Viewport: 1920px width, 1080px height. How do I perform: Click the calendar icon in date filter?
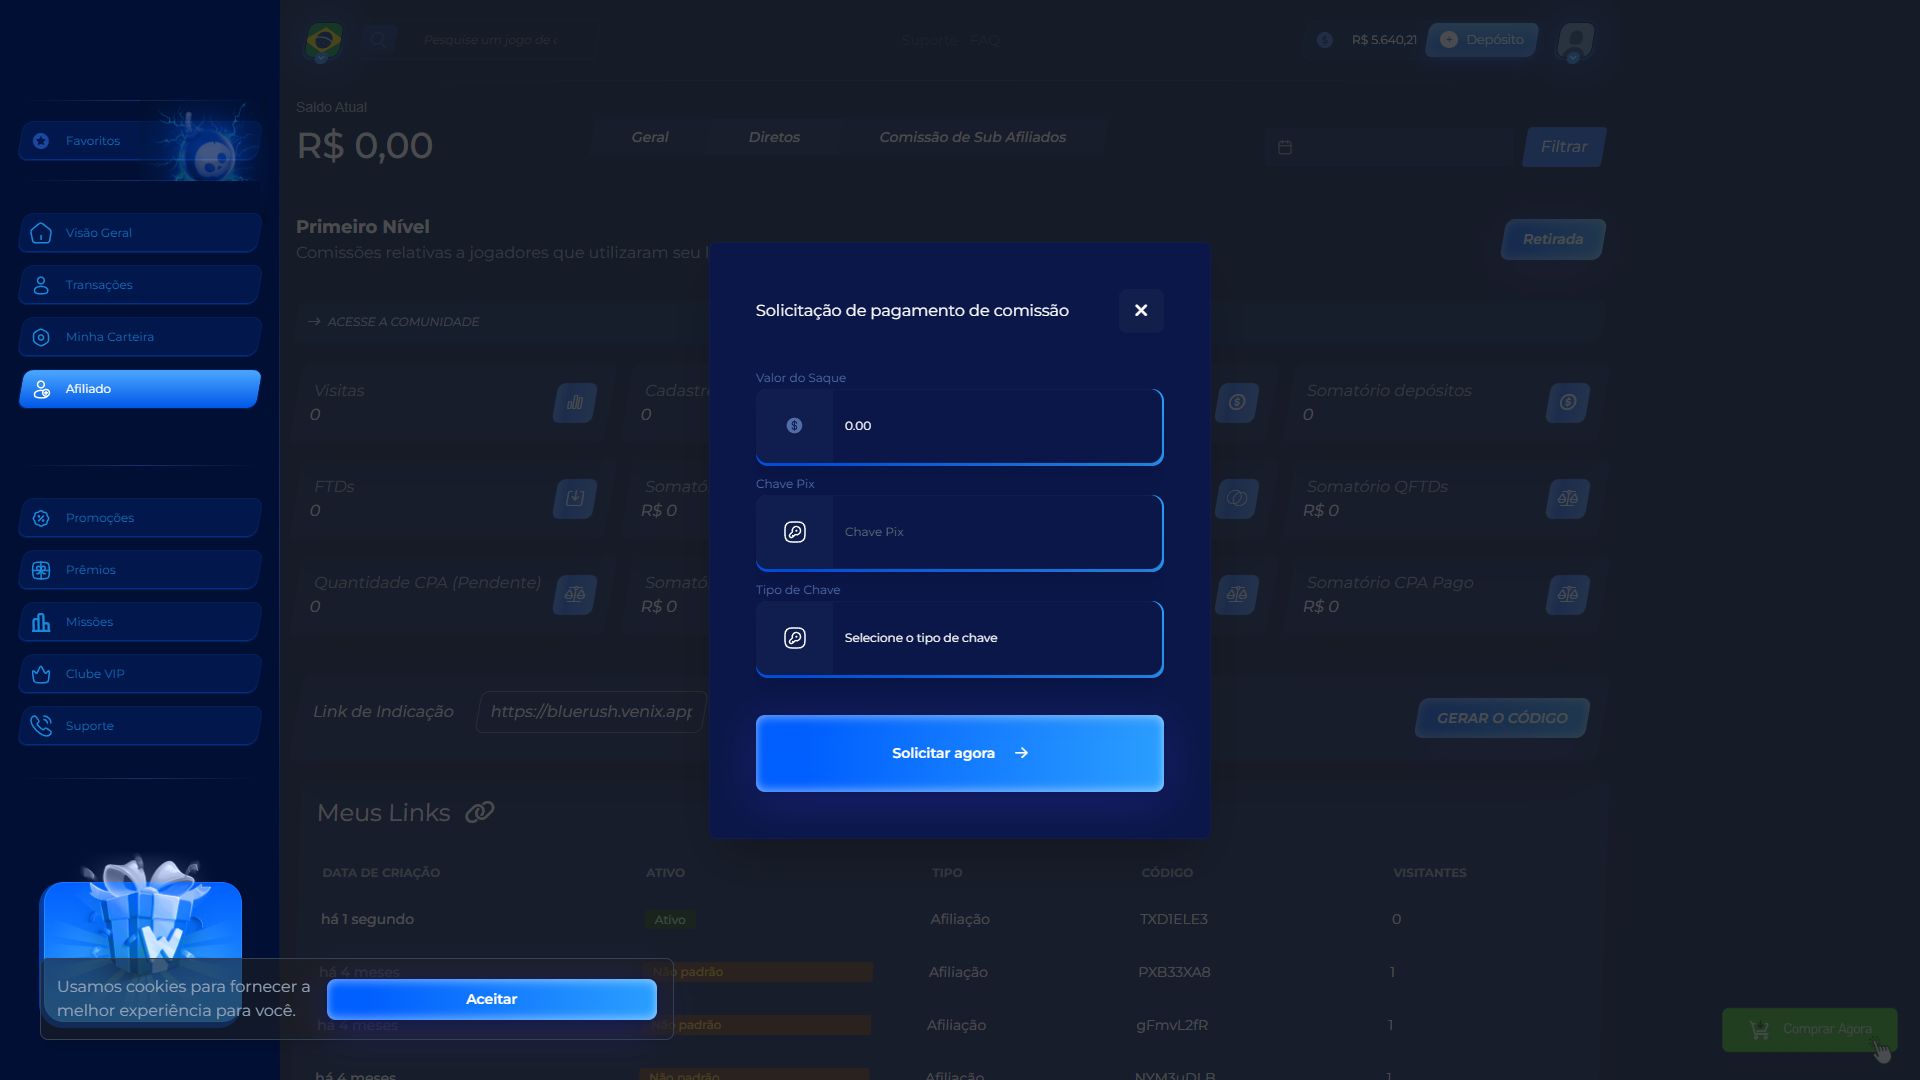(1285, 147)
